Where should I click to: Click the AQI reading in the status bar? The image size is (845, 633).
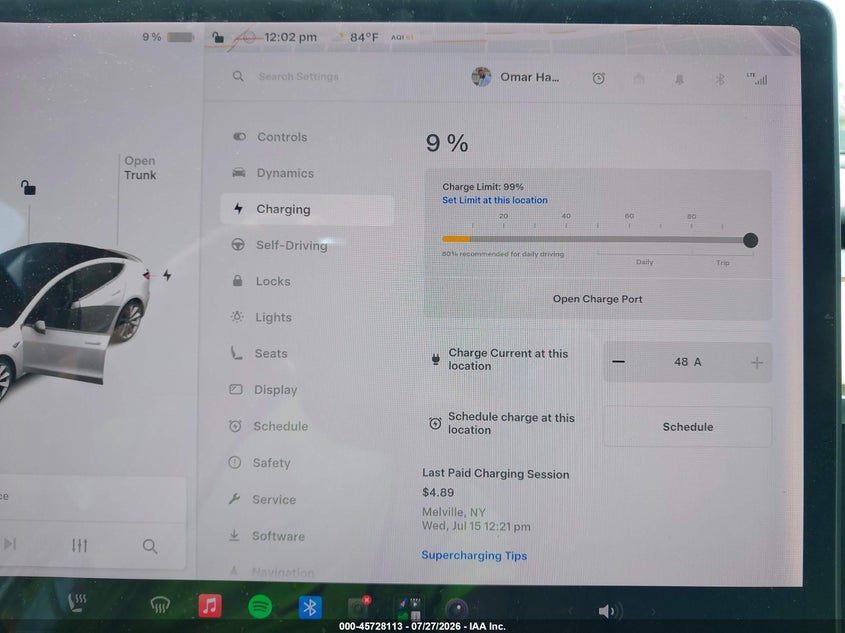pyautogui.click(x=402, y=37)
